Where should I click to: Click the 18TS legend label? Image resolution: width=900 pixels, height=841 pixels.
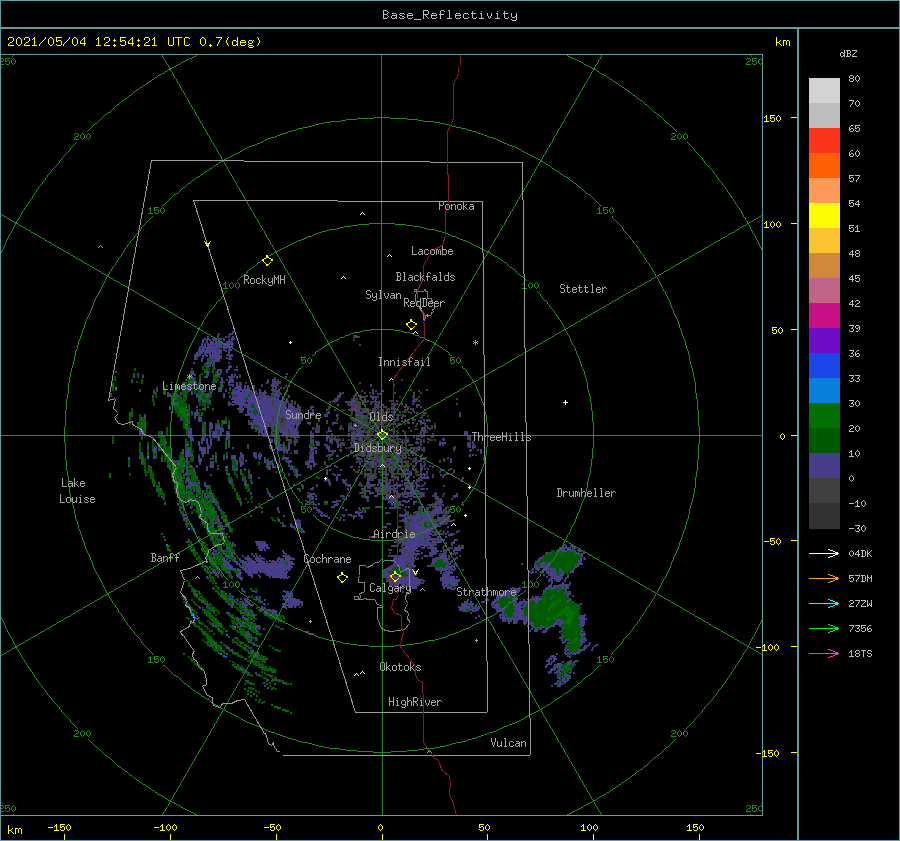860,653
